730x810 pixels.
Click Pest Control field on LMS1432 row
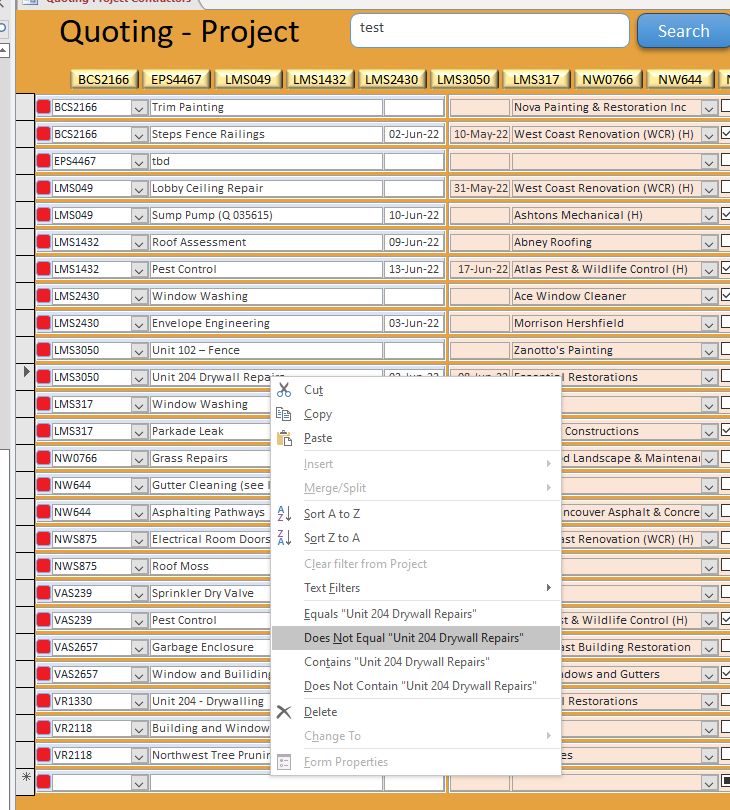(266, 269)
